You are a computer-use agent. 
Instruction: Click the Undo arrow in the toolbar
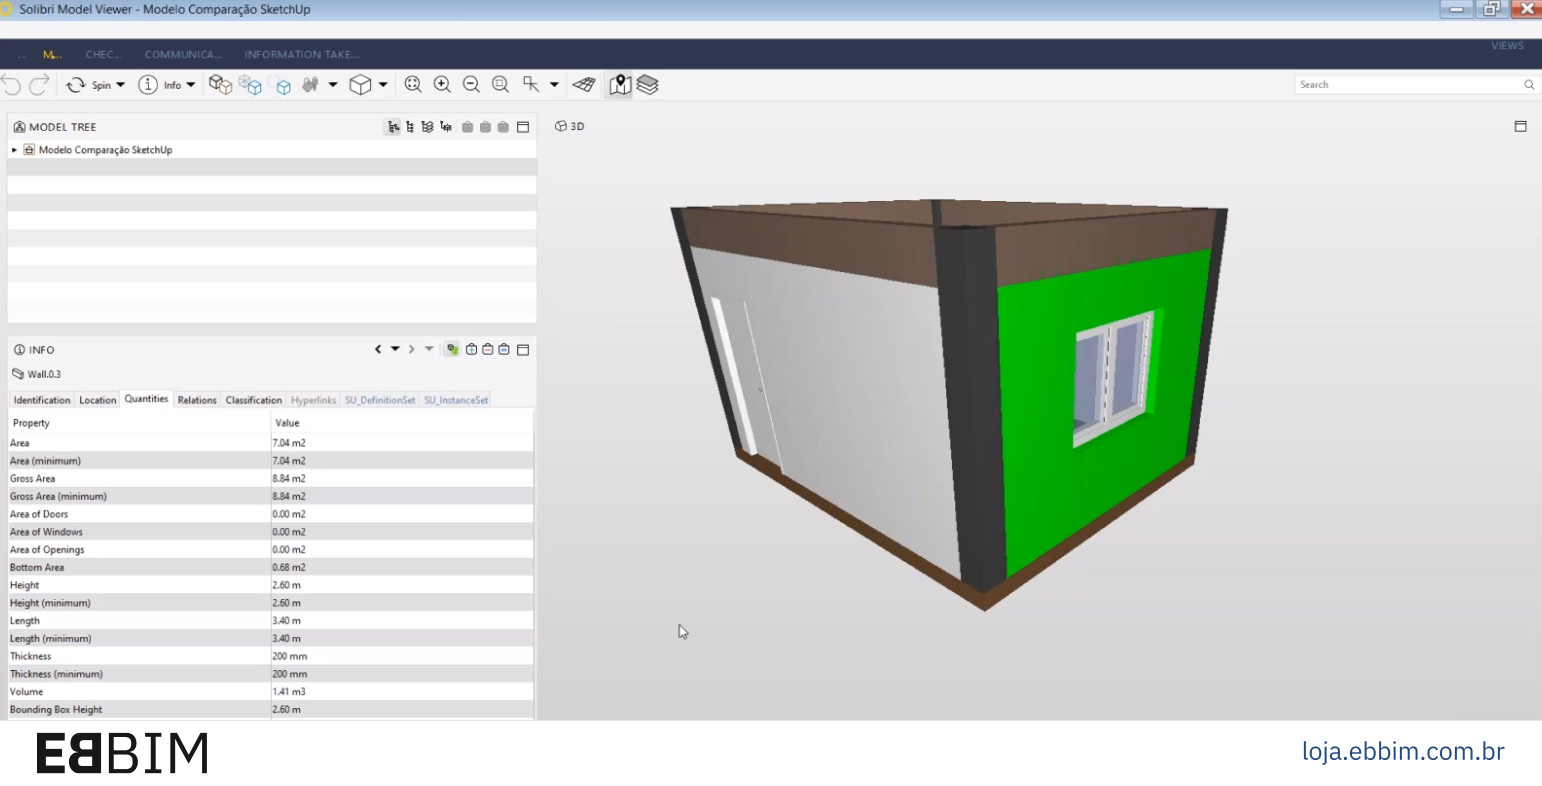(x=11, y=85)
